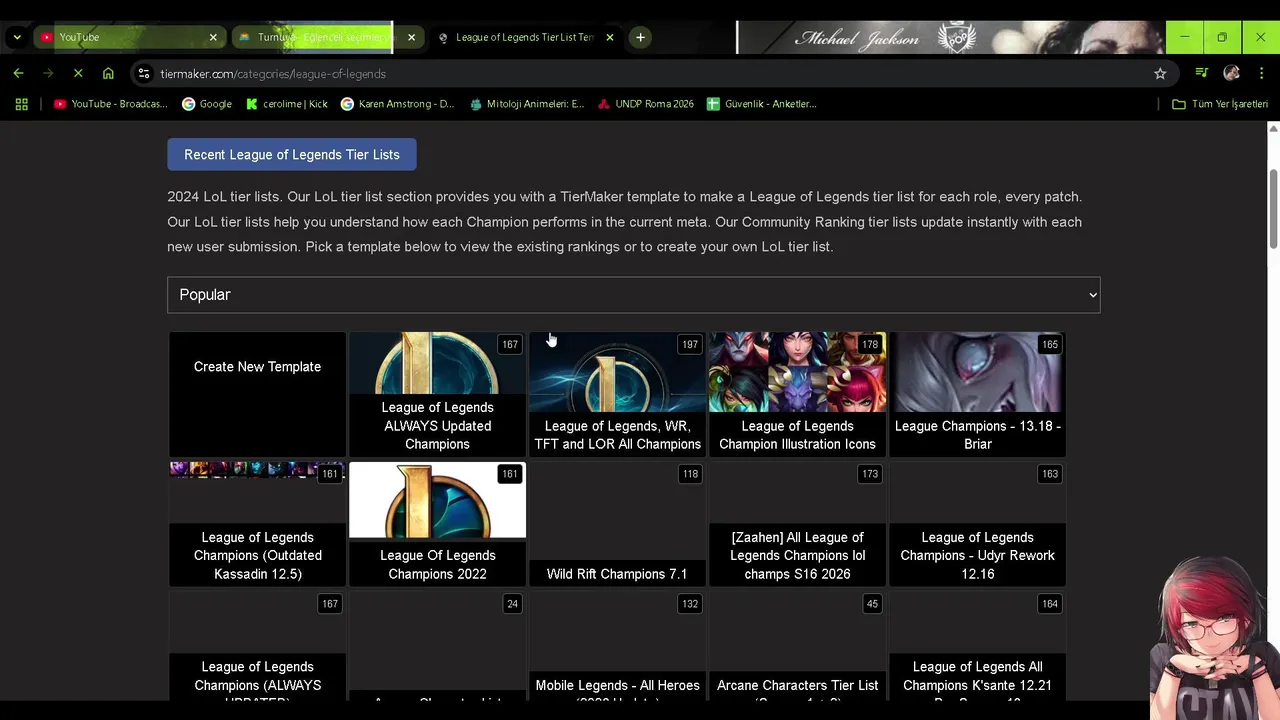
Task: Close the League of Legends Tier List tab
Action: tap(610, 37)
